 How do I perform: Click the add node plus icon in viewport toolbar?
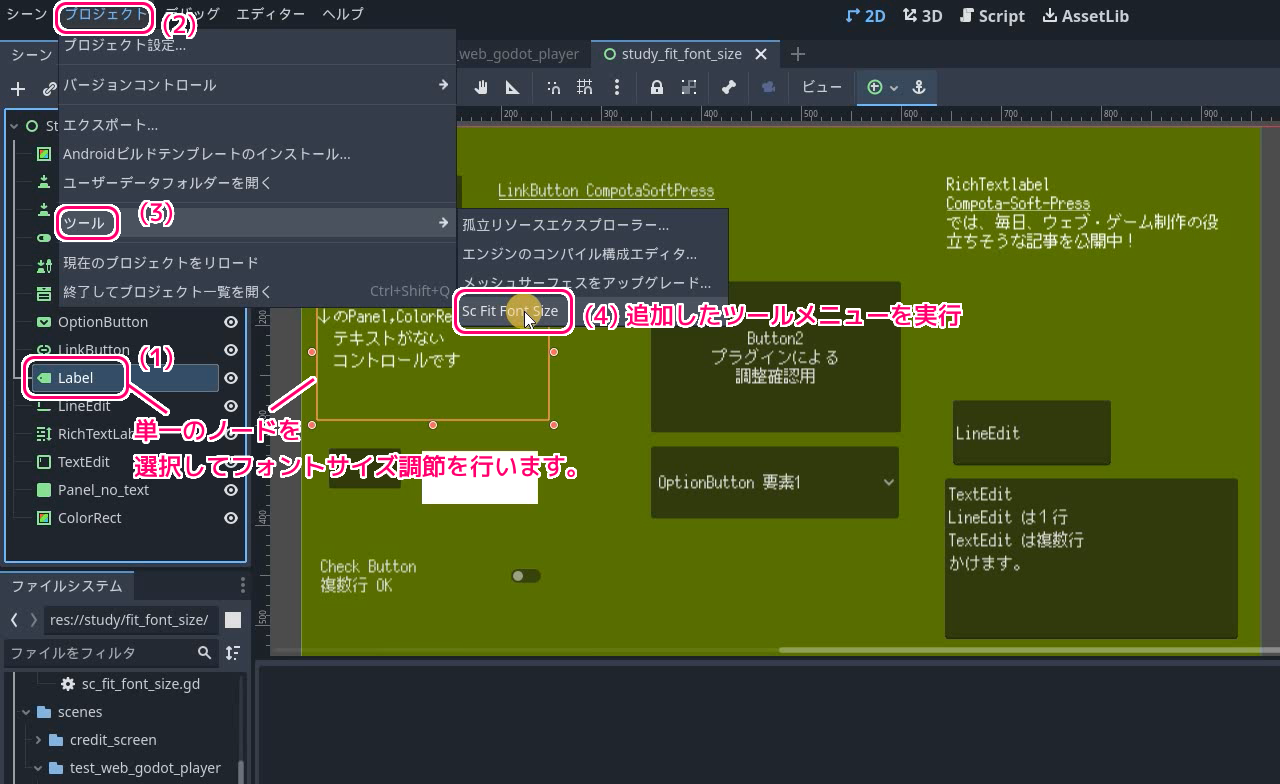[x=874, y=87]
